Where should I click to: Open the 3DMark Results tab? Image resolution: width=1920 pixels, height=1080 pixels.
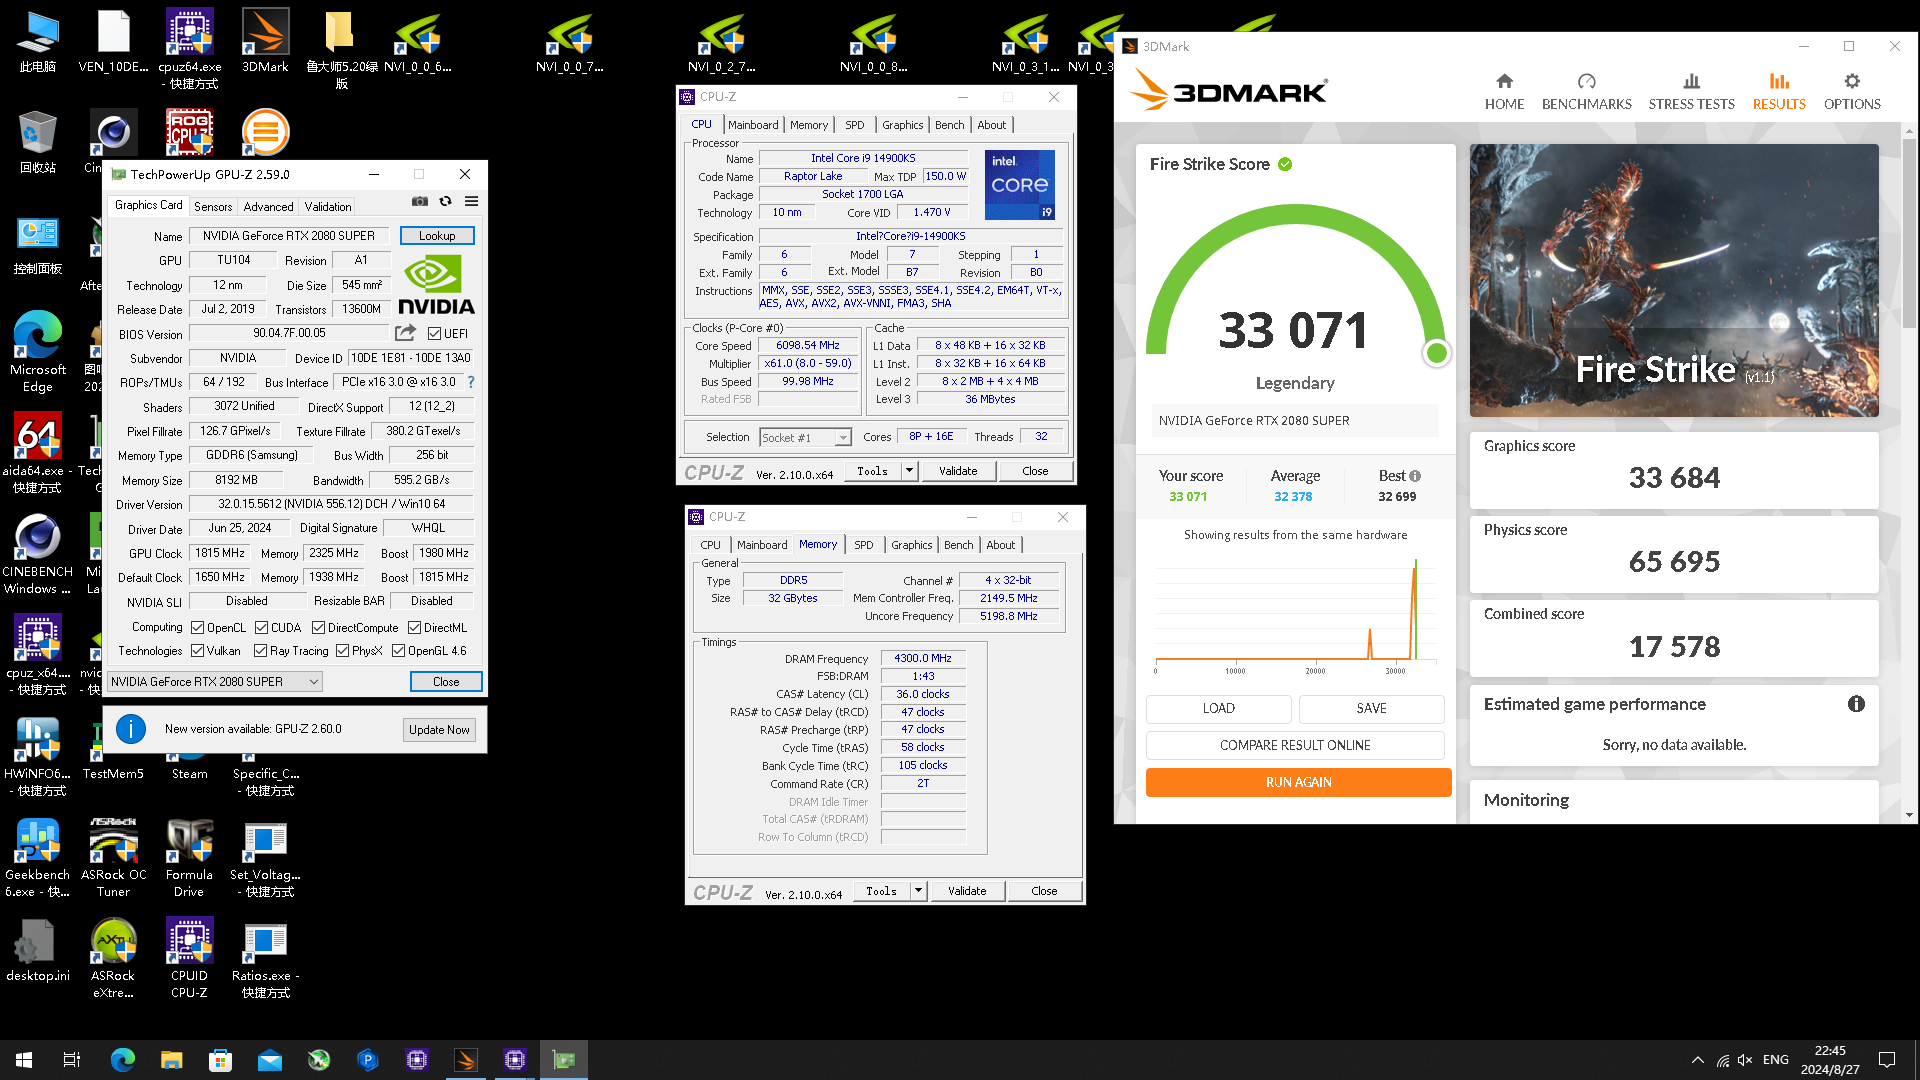pos(1779,91)
